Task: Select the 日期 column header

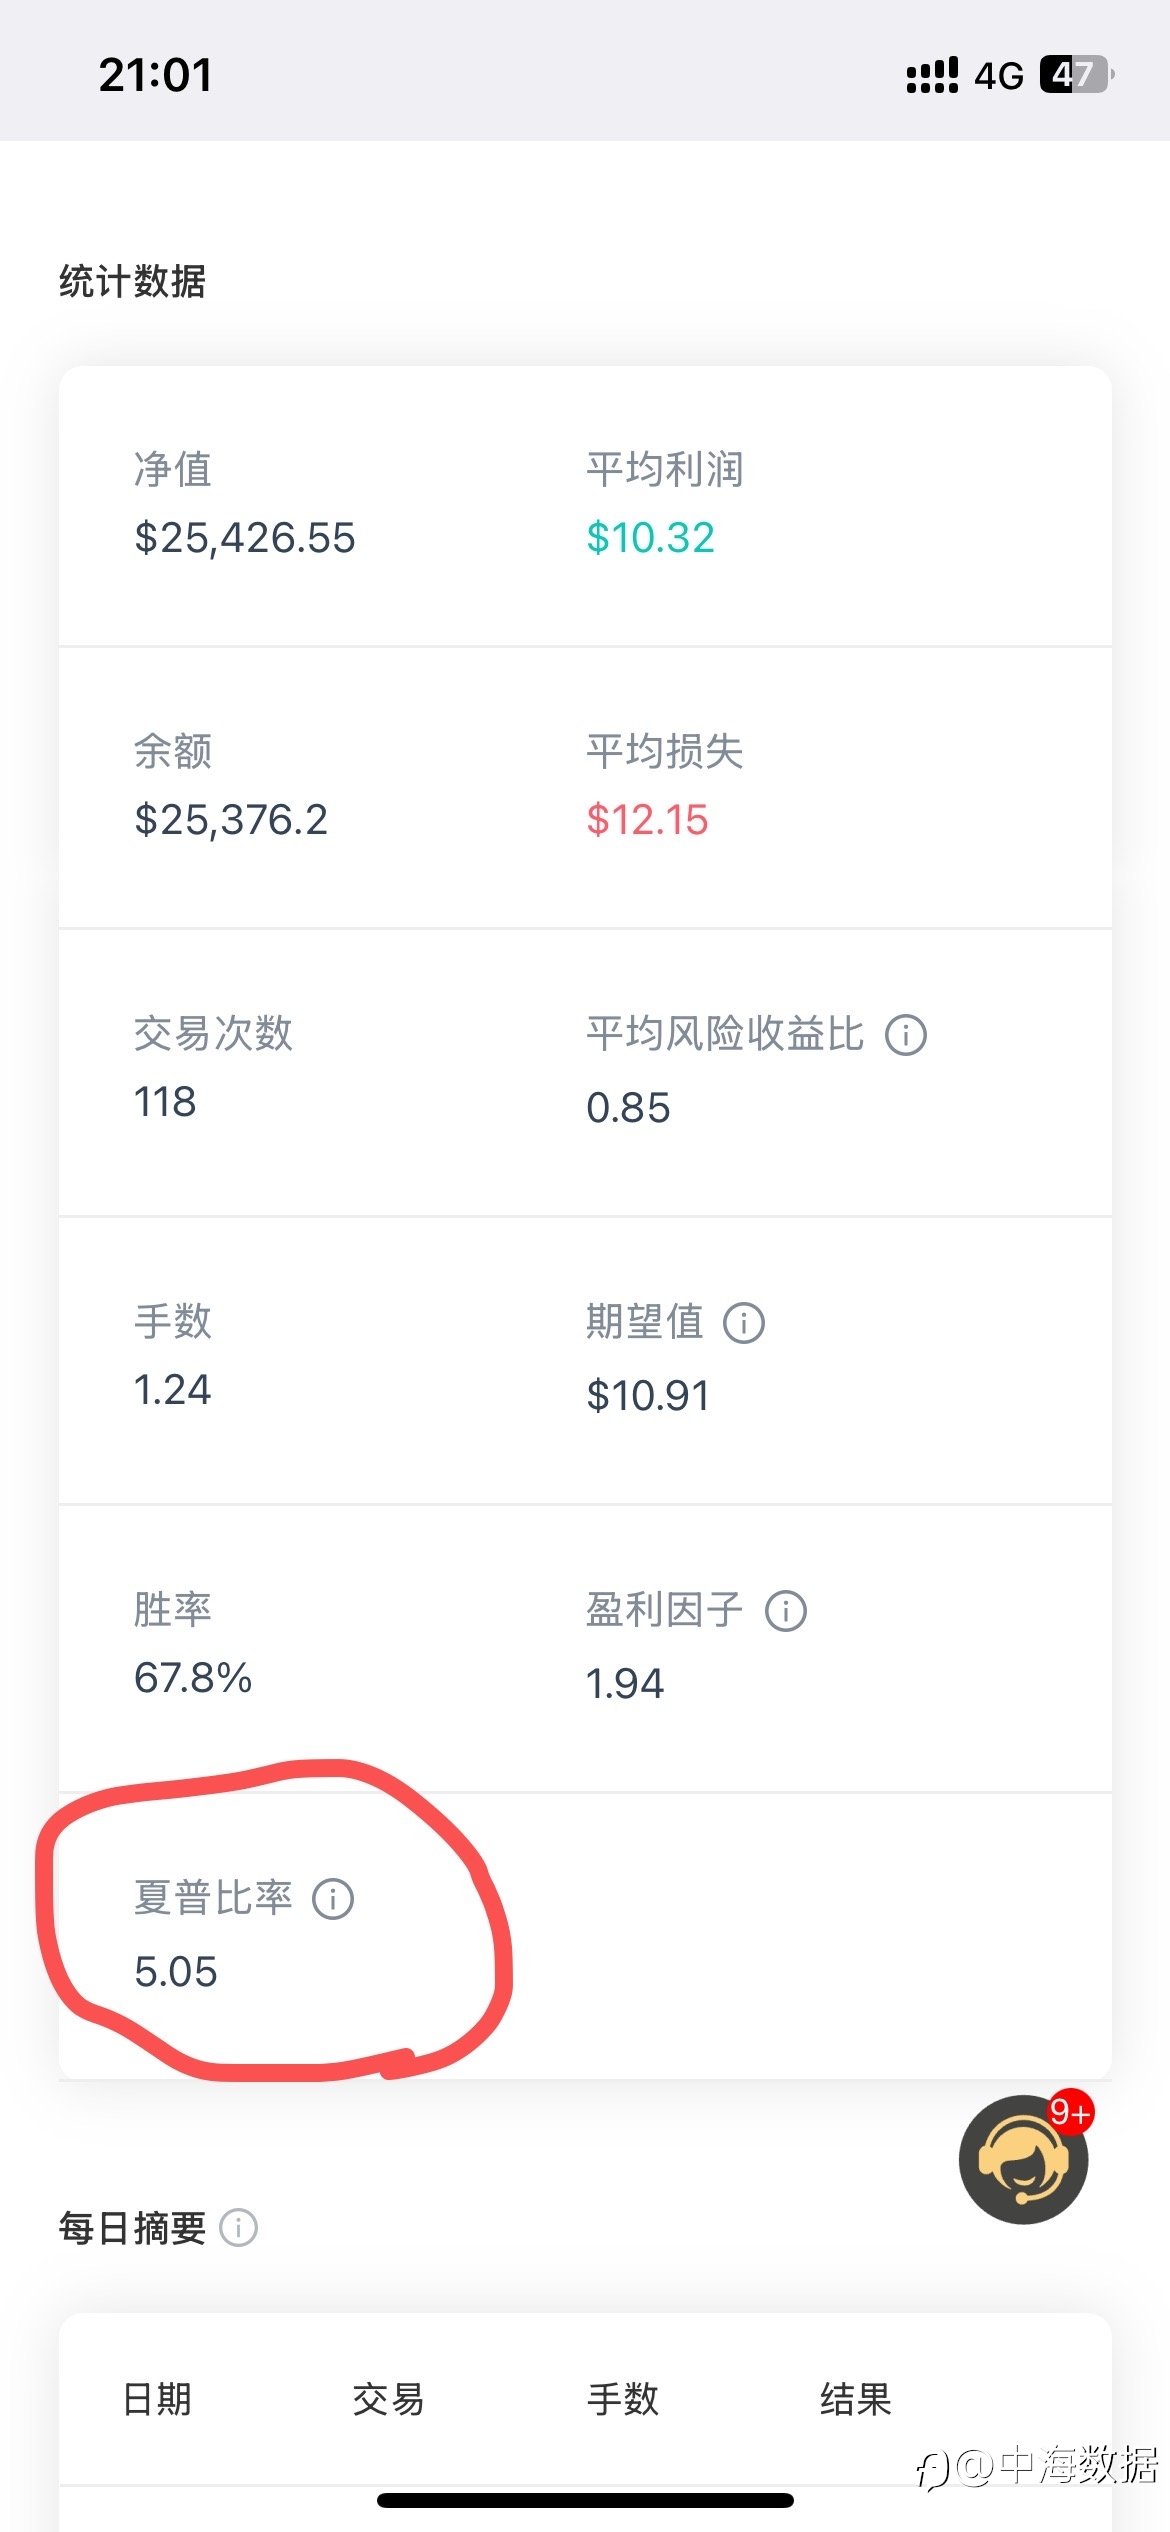Action: (x=157, y=2399)
